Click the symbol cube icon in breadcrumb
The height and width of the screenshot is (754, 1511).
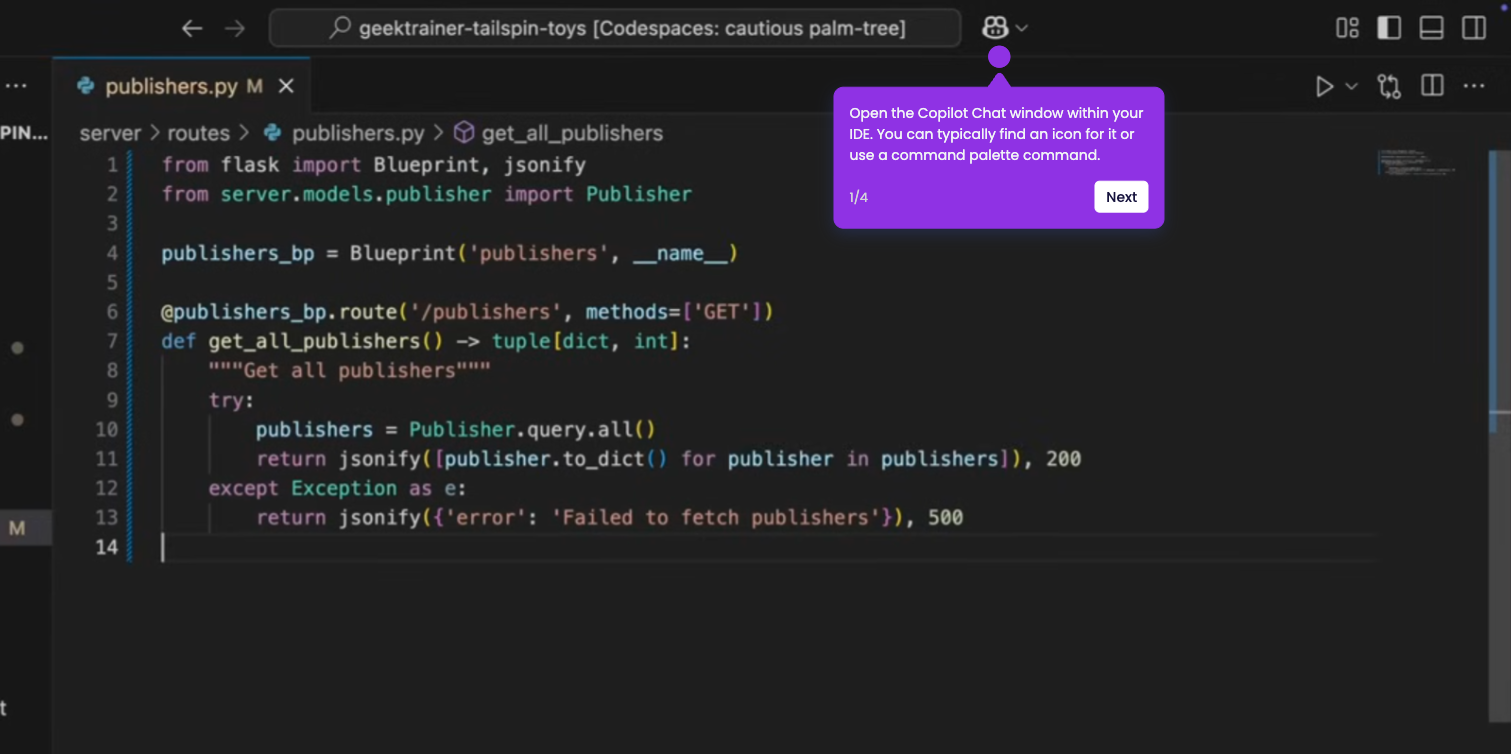pos(463,133)
